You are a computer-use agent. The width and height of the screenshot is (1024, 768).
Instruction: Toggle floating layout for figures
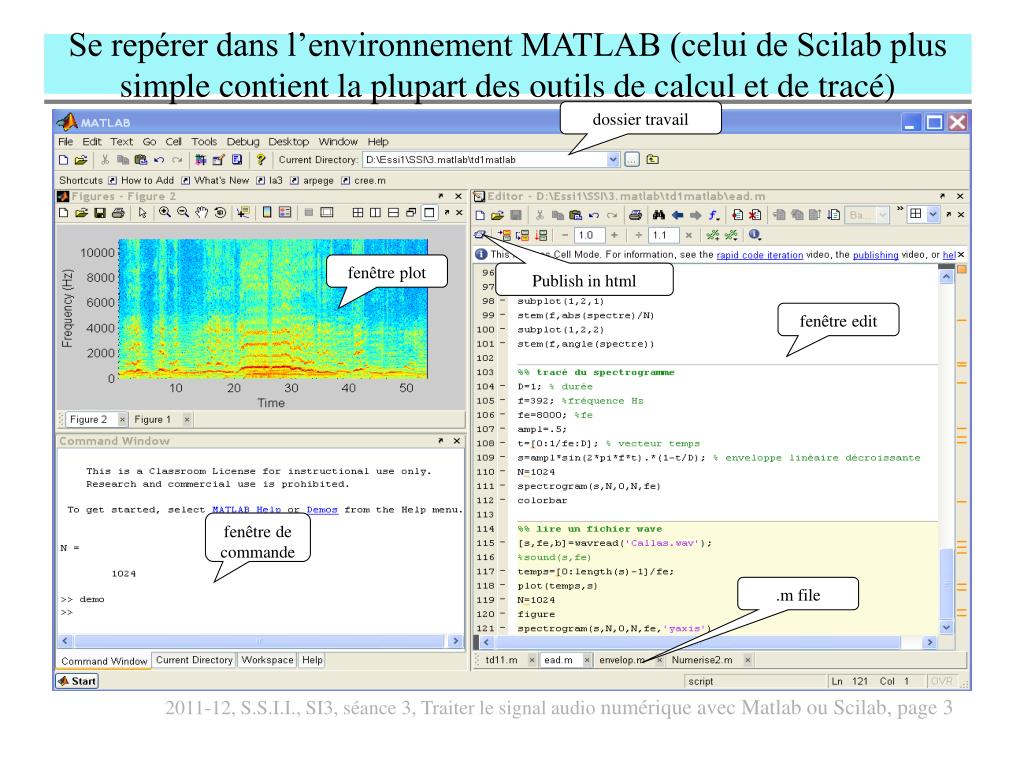pyautogui.click(x=411, y=213)
